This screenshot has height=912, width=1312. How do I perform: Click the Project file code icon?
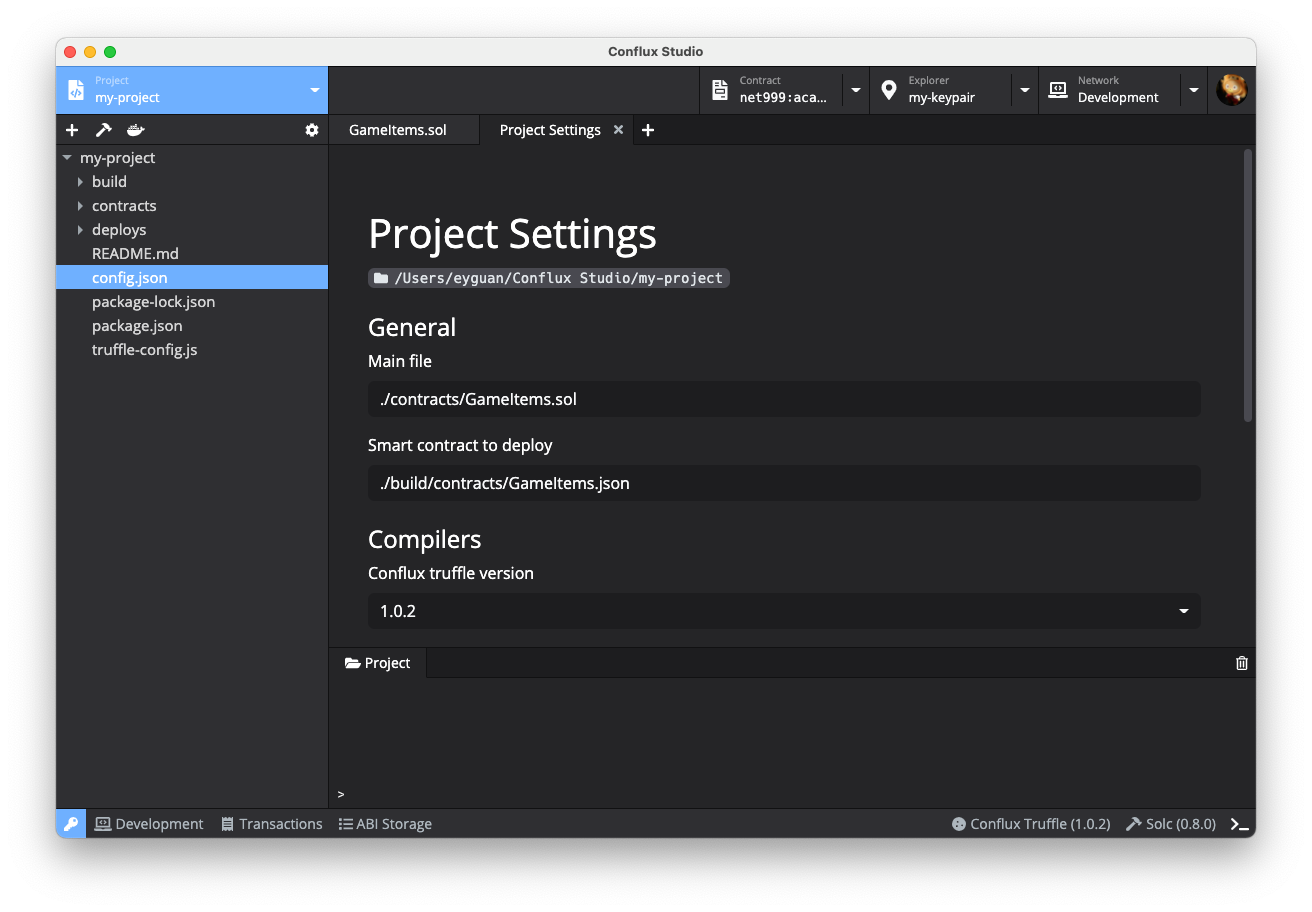(x=76, y=90)
